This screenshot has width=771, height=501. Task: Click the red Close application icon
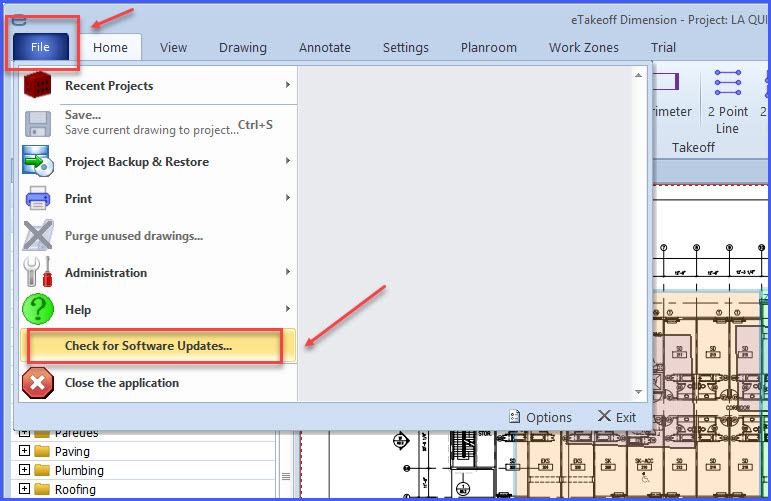[x=37, y=383]
